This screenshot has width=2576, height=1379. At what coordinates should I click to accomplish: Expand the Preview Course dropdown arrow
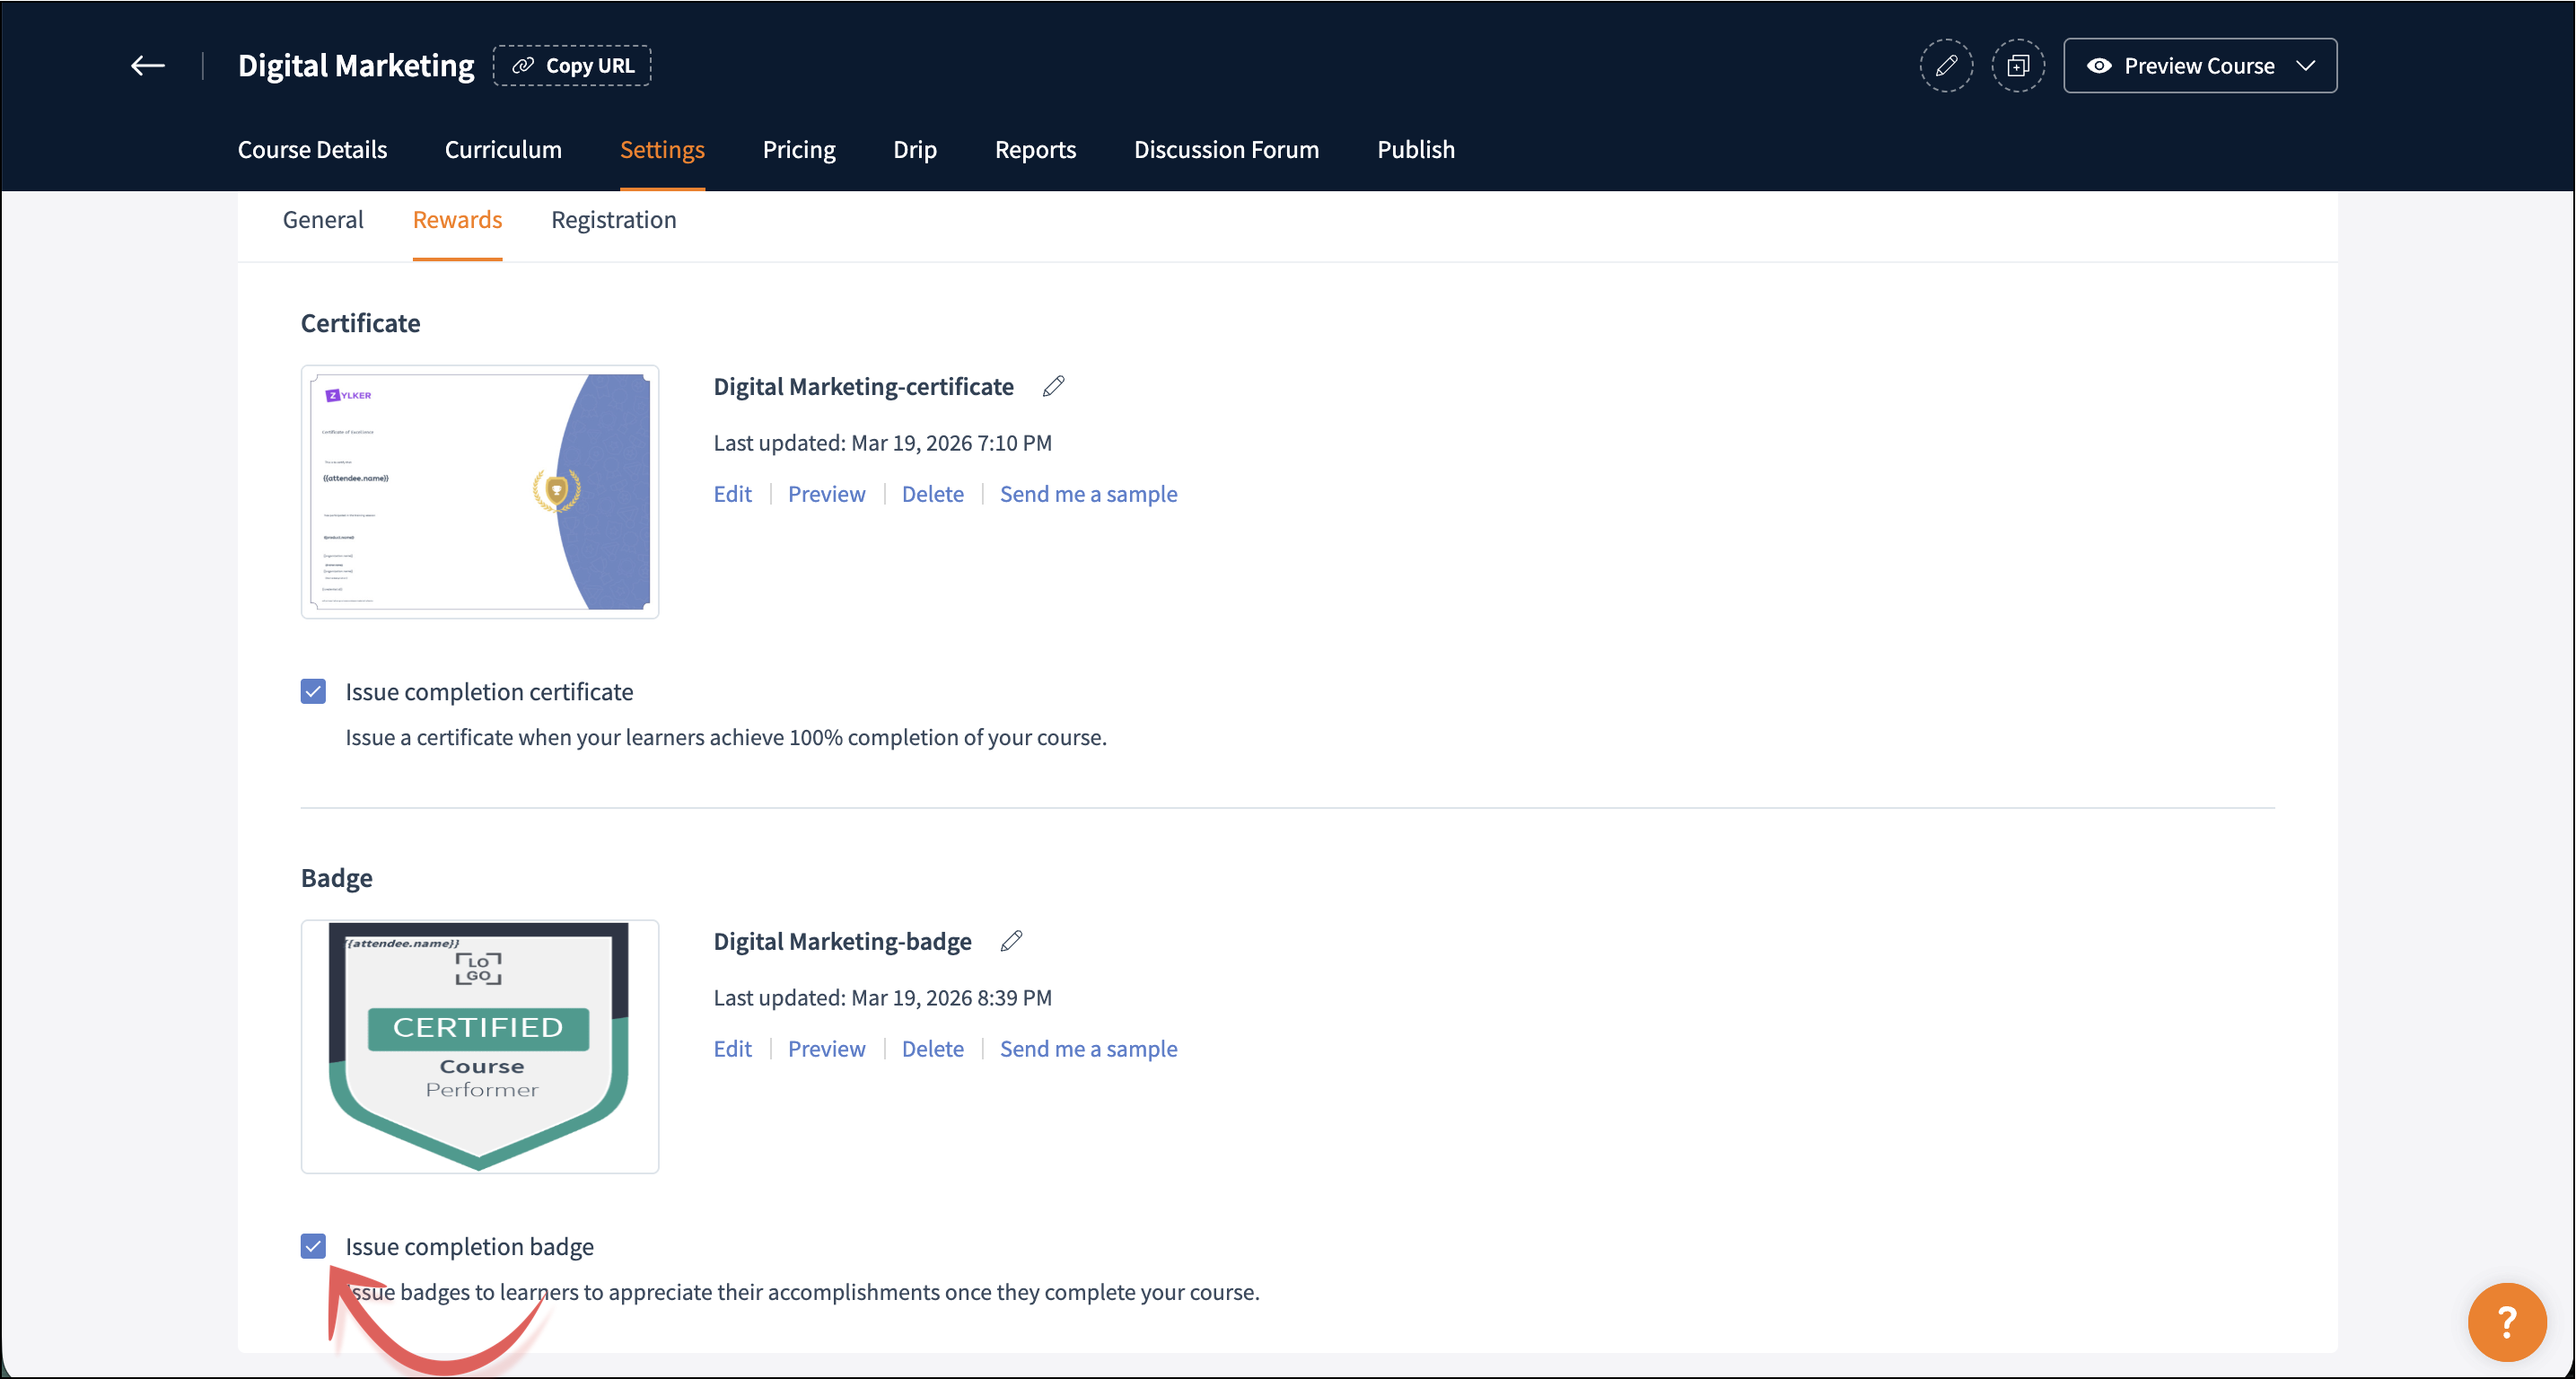pos(2306,66)
